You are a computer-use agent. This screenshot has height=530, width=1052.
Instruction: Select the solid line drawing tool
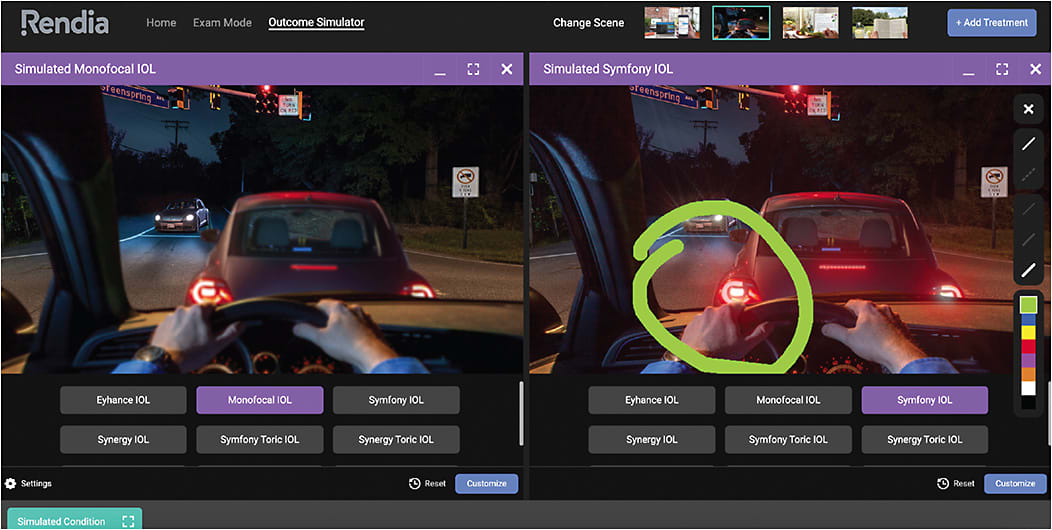pyautogui.click(x=1029, y=143)
